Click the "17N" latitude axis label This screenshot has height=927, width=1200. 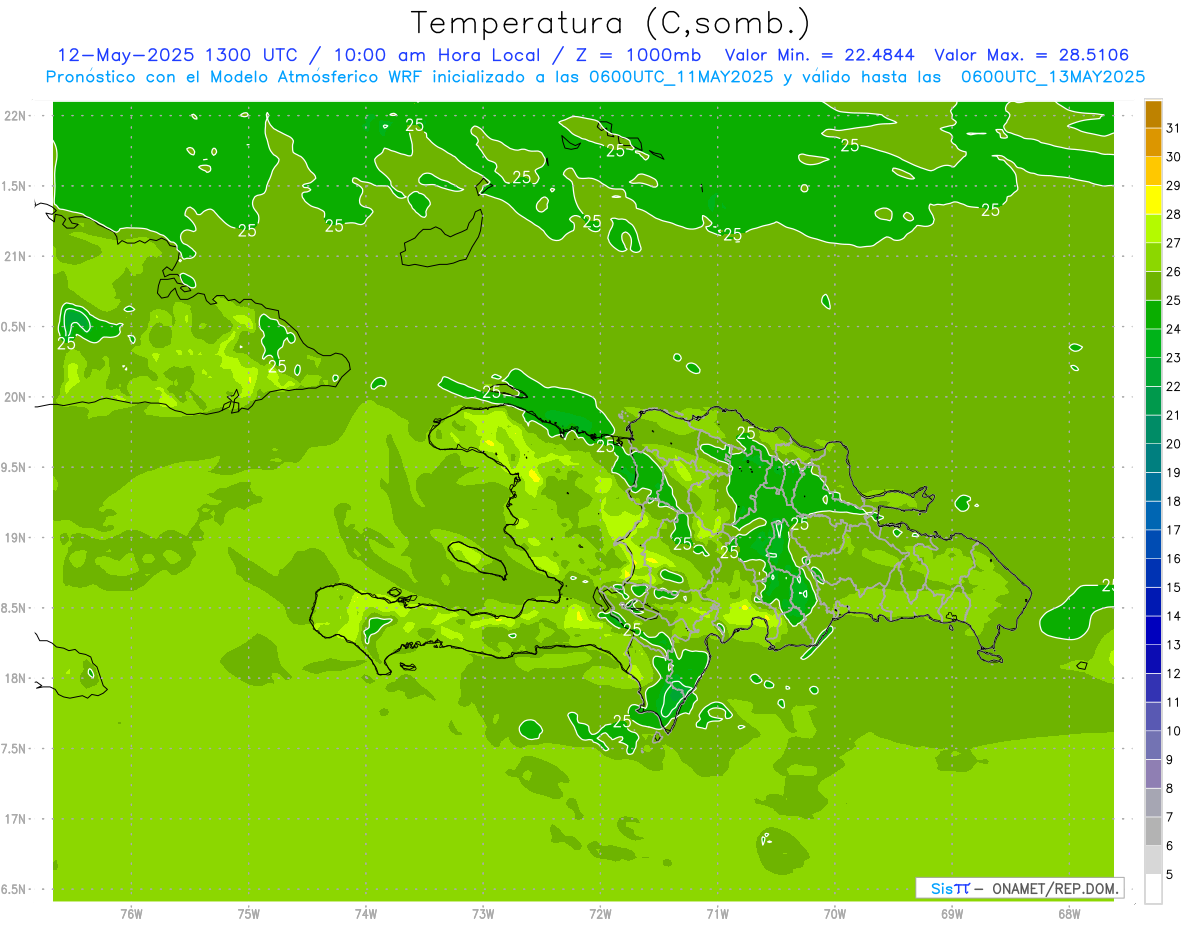coord(16,820)
